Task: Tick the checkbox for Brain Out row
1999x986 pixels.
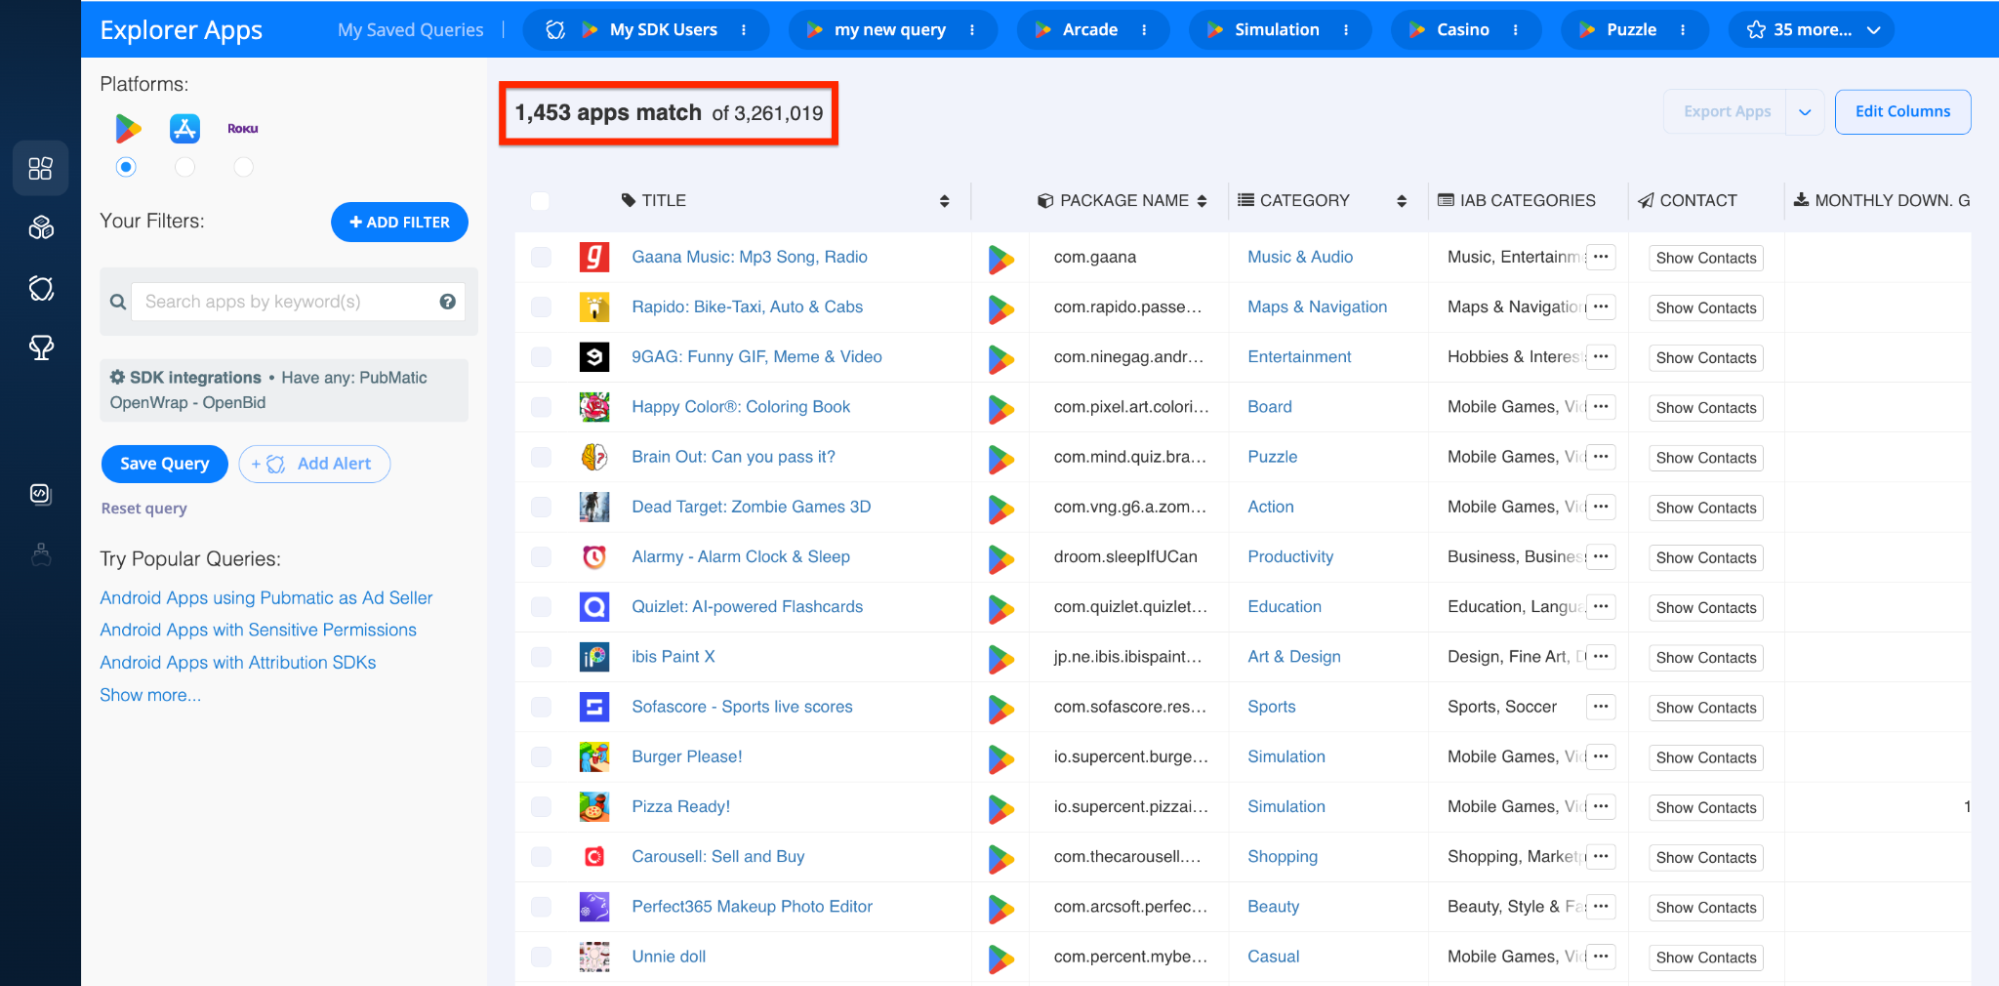Action: click(541, 457)
